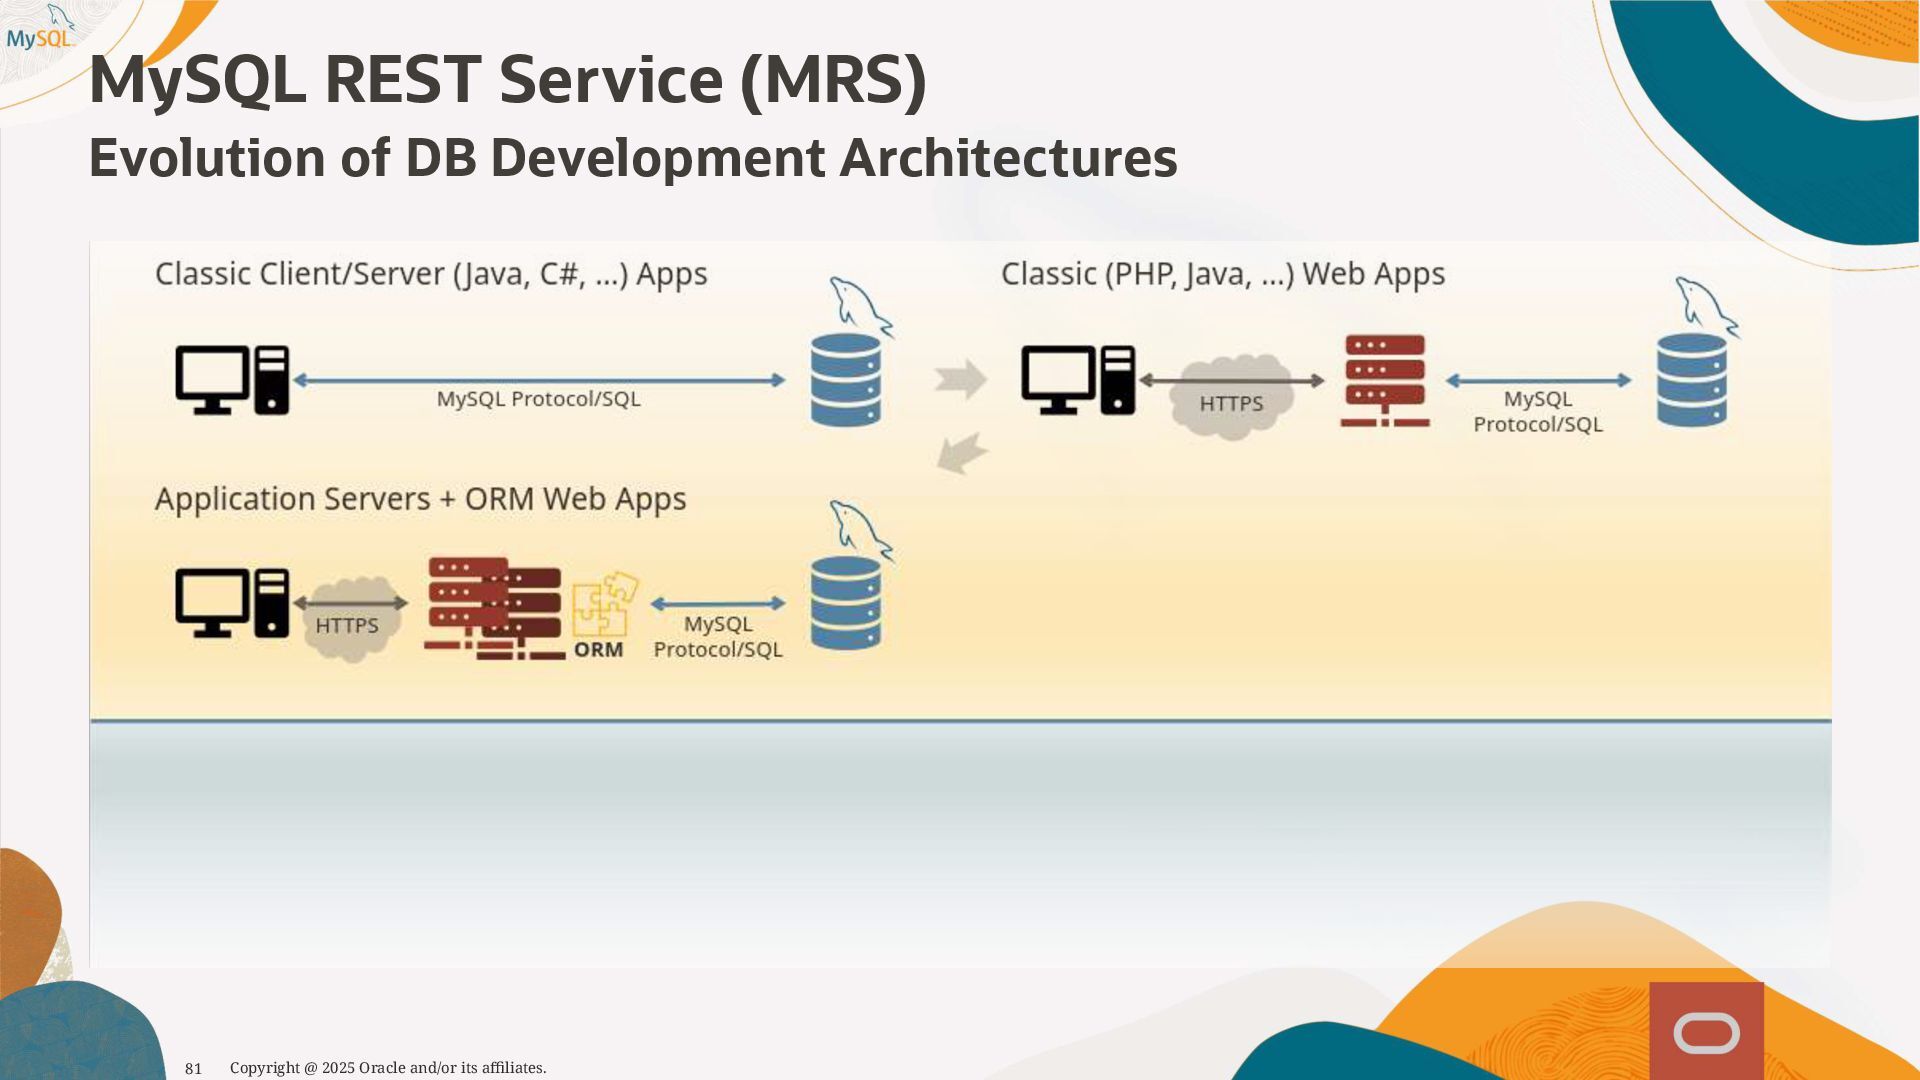The width and height of the screenshot is (1920, 1080).
Task: Click the down-left gray evolution arrow
Action: [962, 453]
